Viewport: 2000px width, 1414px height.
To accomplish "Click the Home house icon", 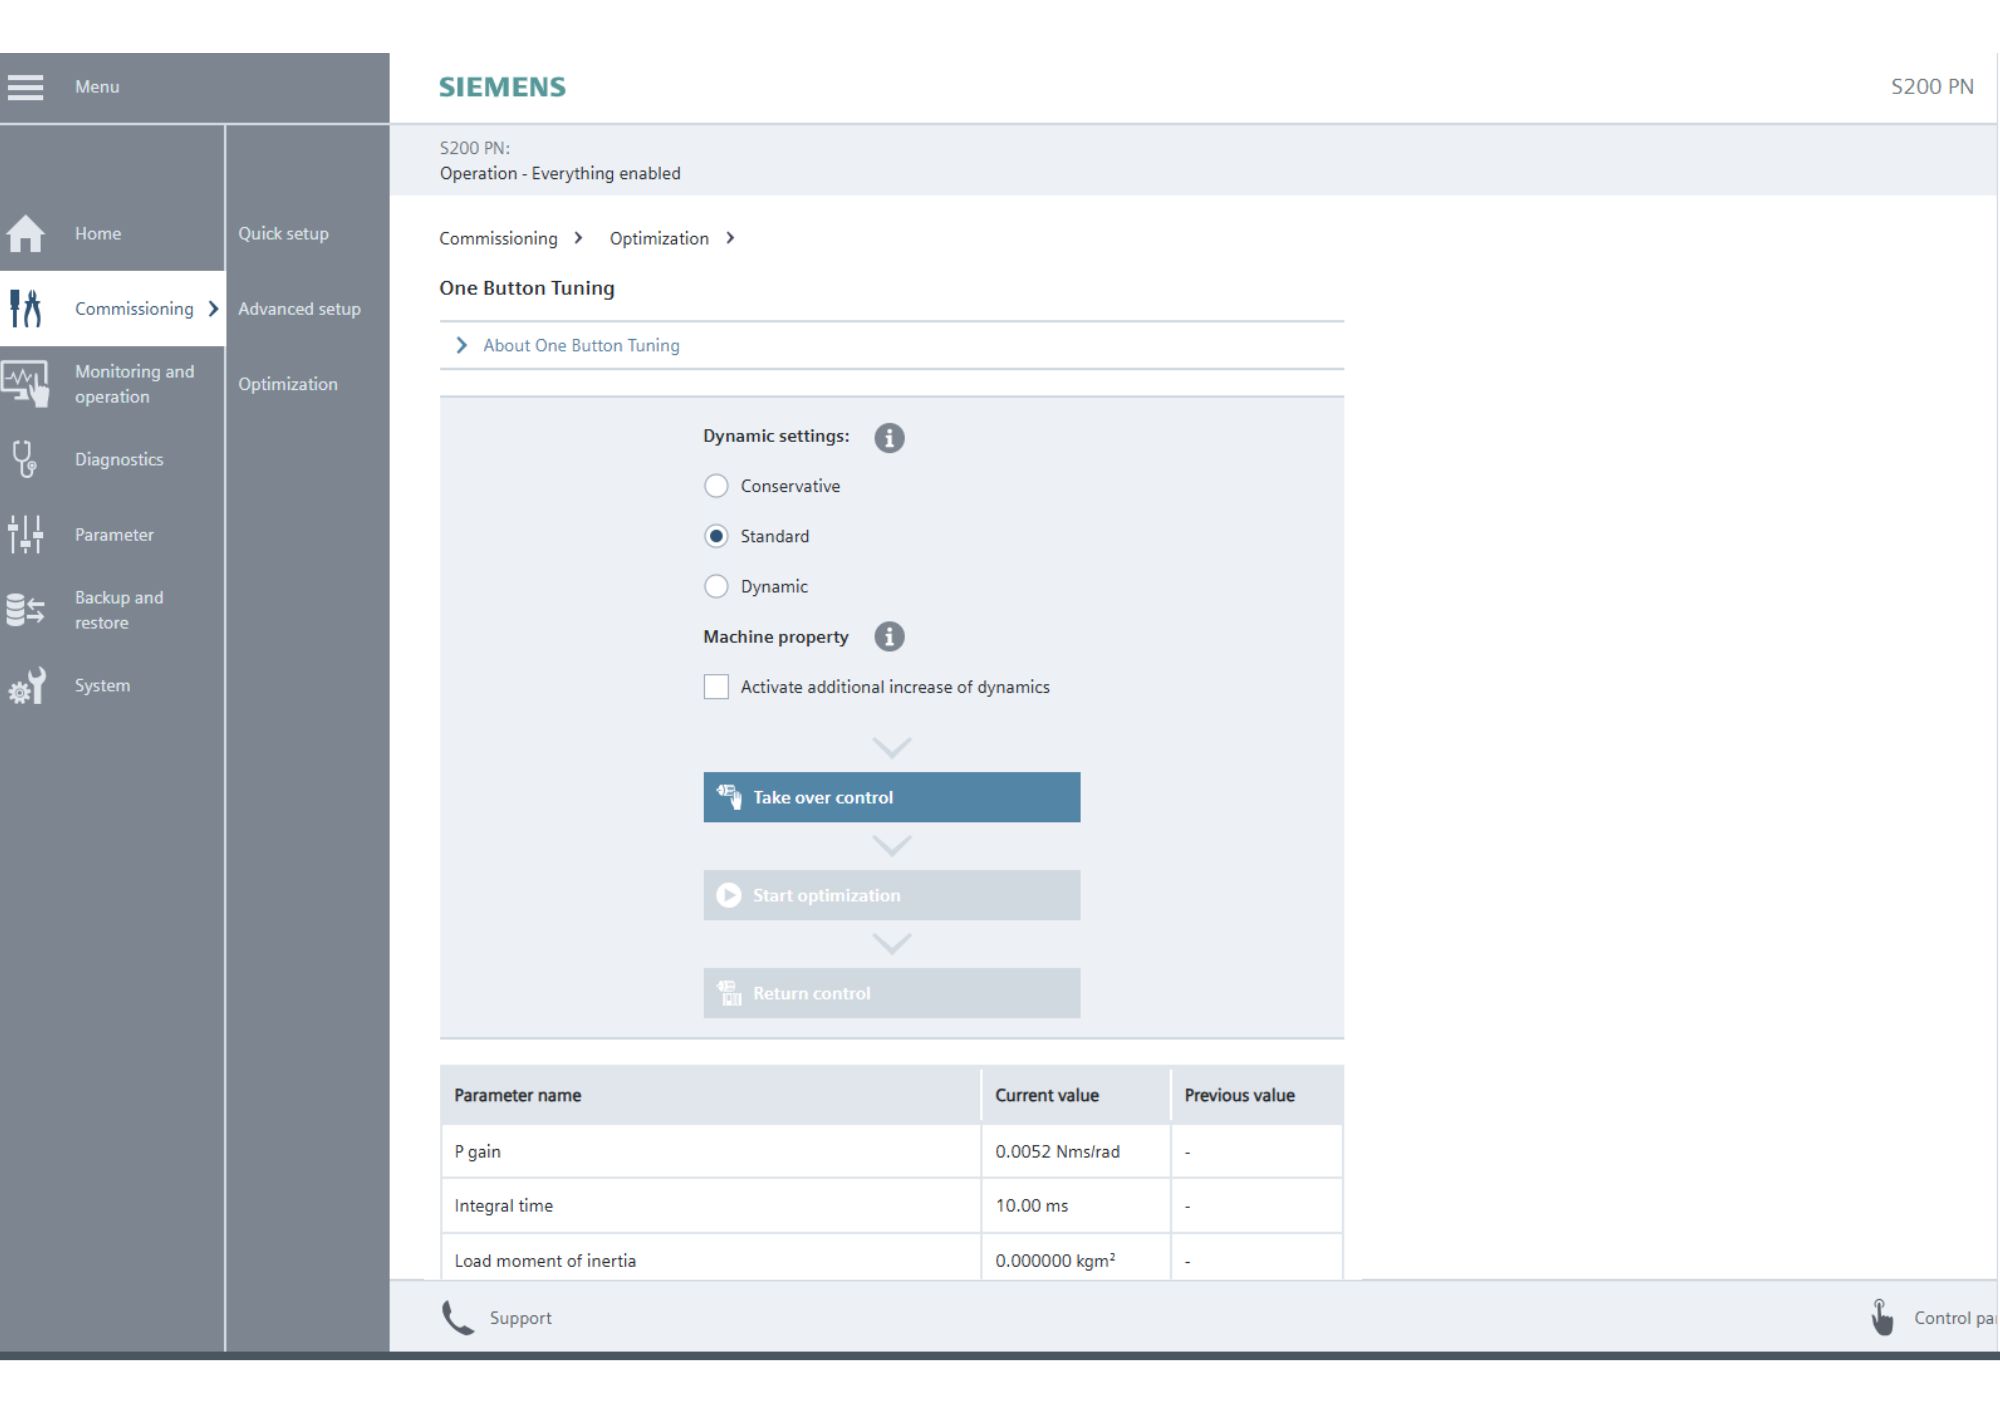I will tap(25, 234).
